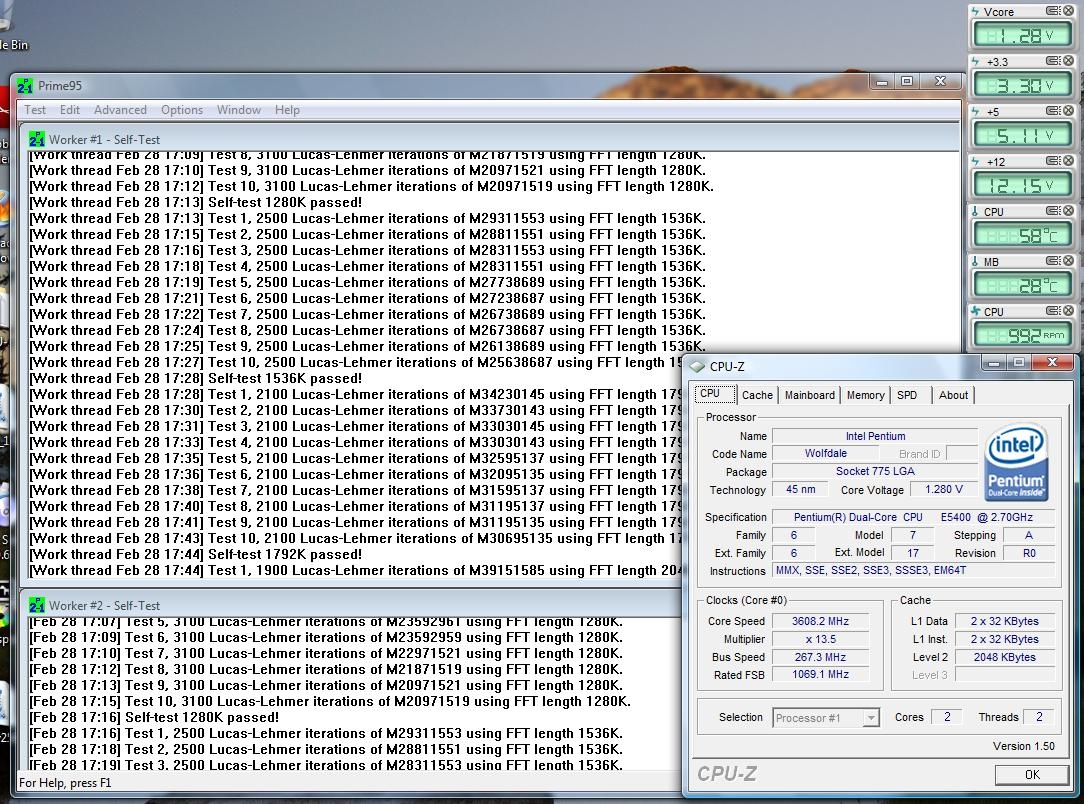Click the Cores count value in CPU-Z
Screen dimensions: 1084x804
[947, 718]
